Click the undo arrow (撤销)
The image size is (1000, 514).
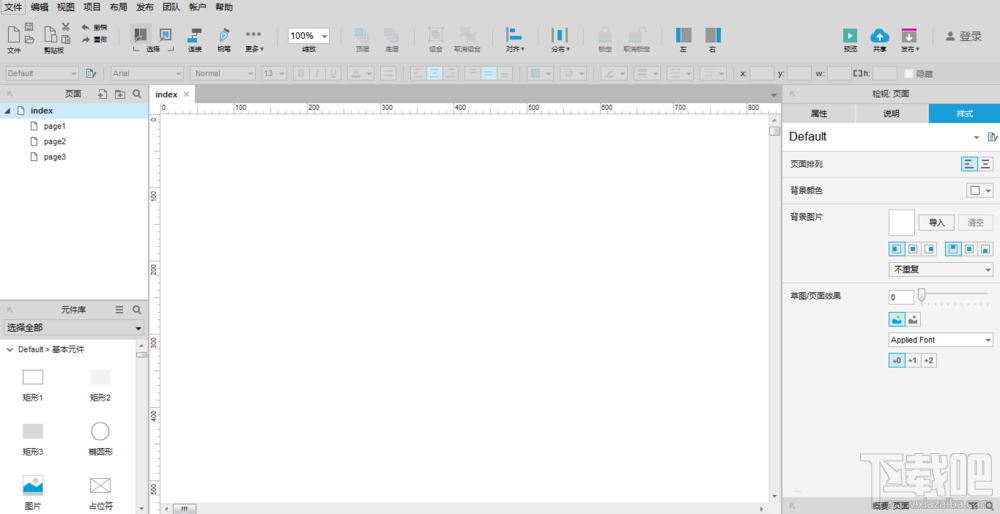coord(86,27)
